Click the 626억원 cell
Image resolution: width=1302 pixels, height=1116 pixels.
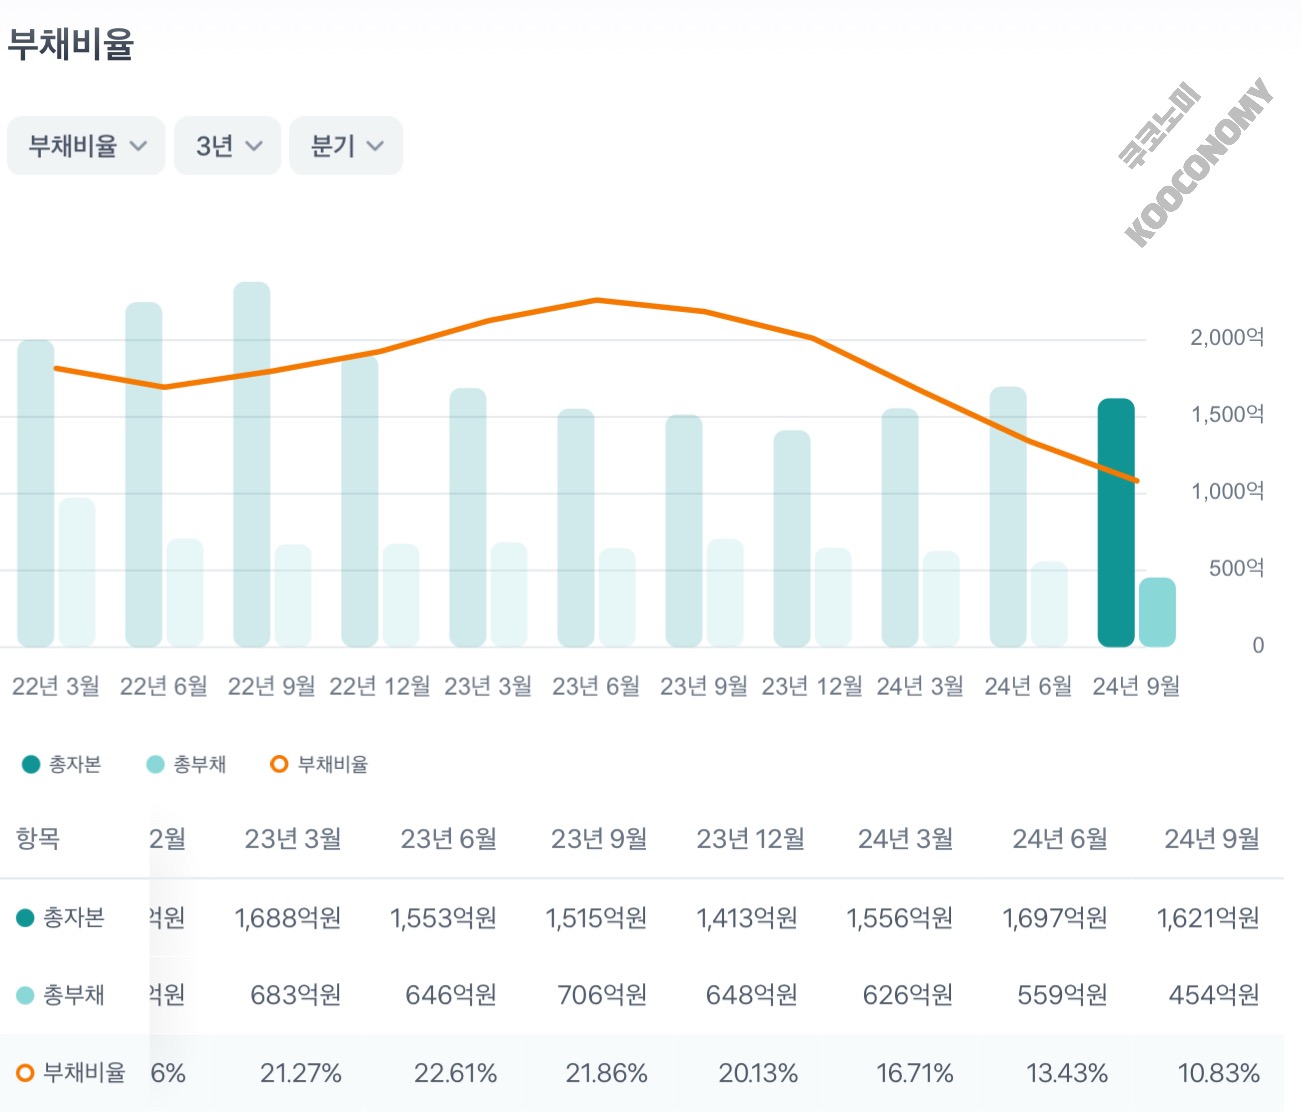[908, 995]
